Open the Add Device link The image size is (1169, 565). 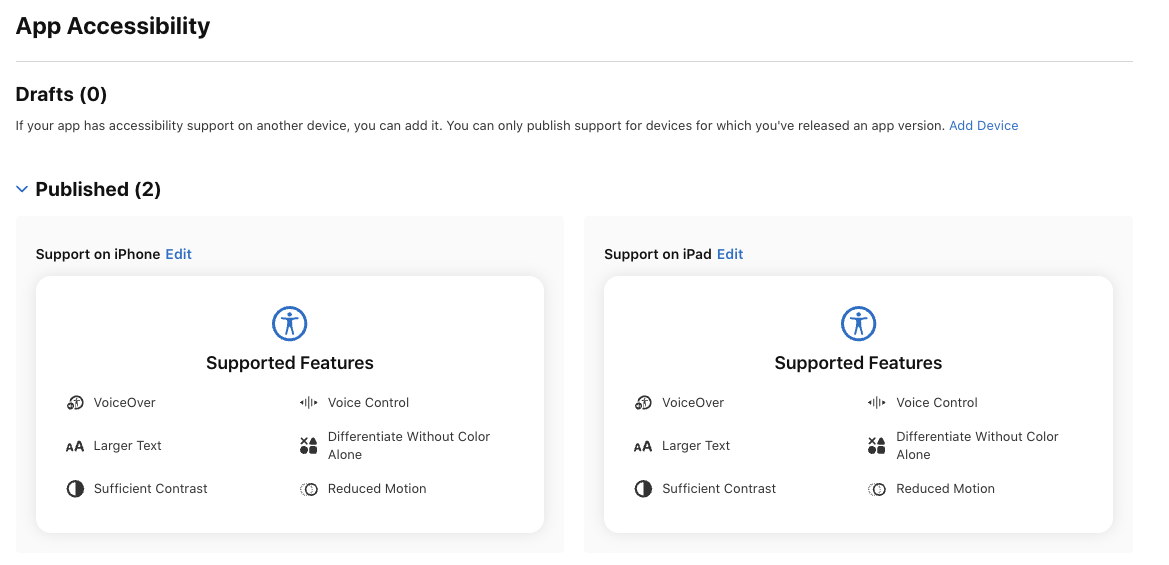coord(983,126)
